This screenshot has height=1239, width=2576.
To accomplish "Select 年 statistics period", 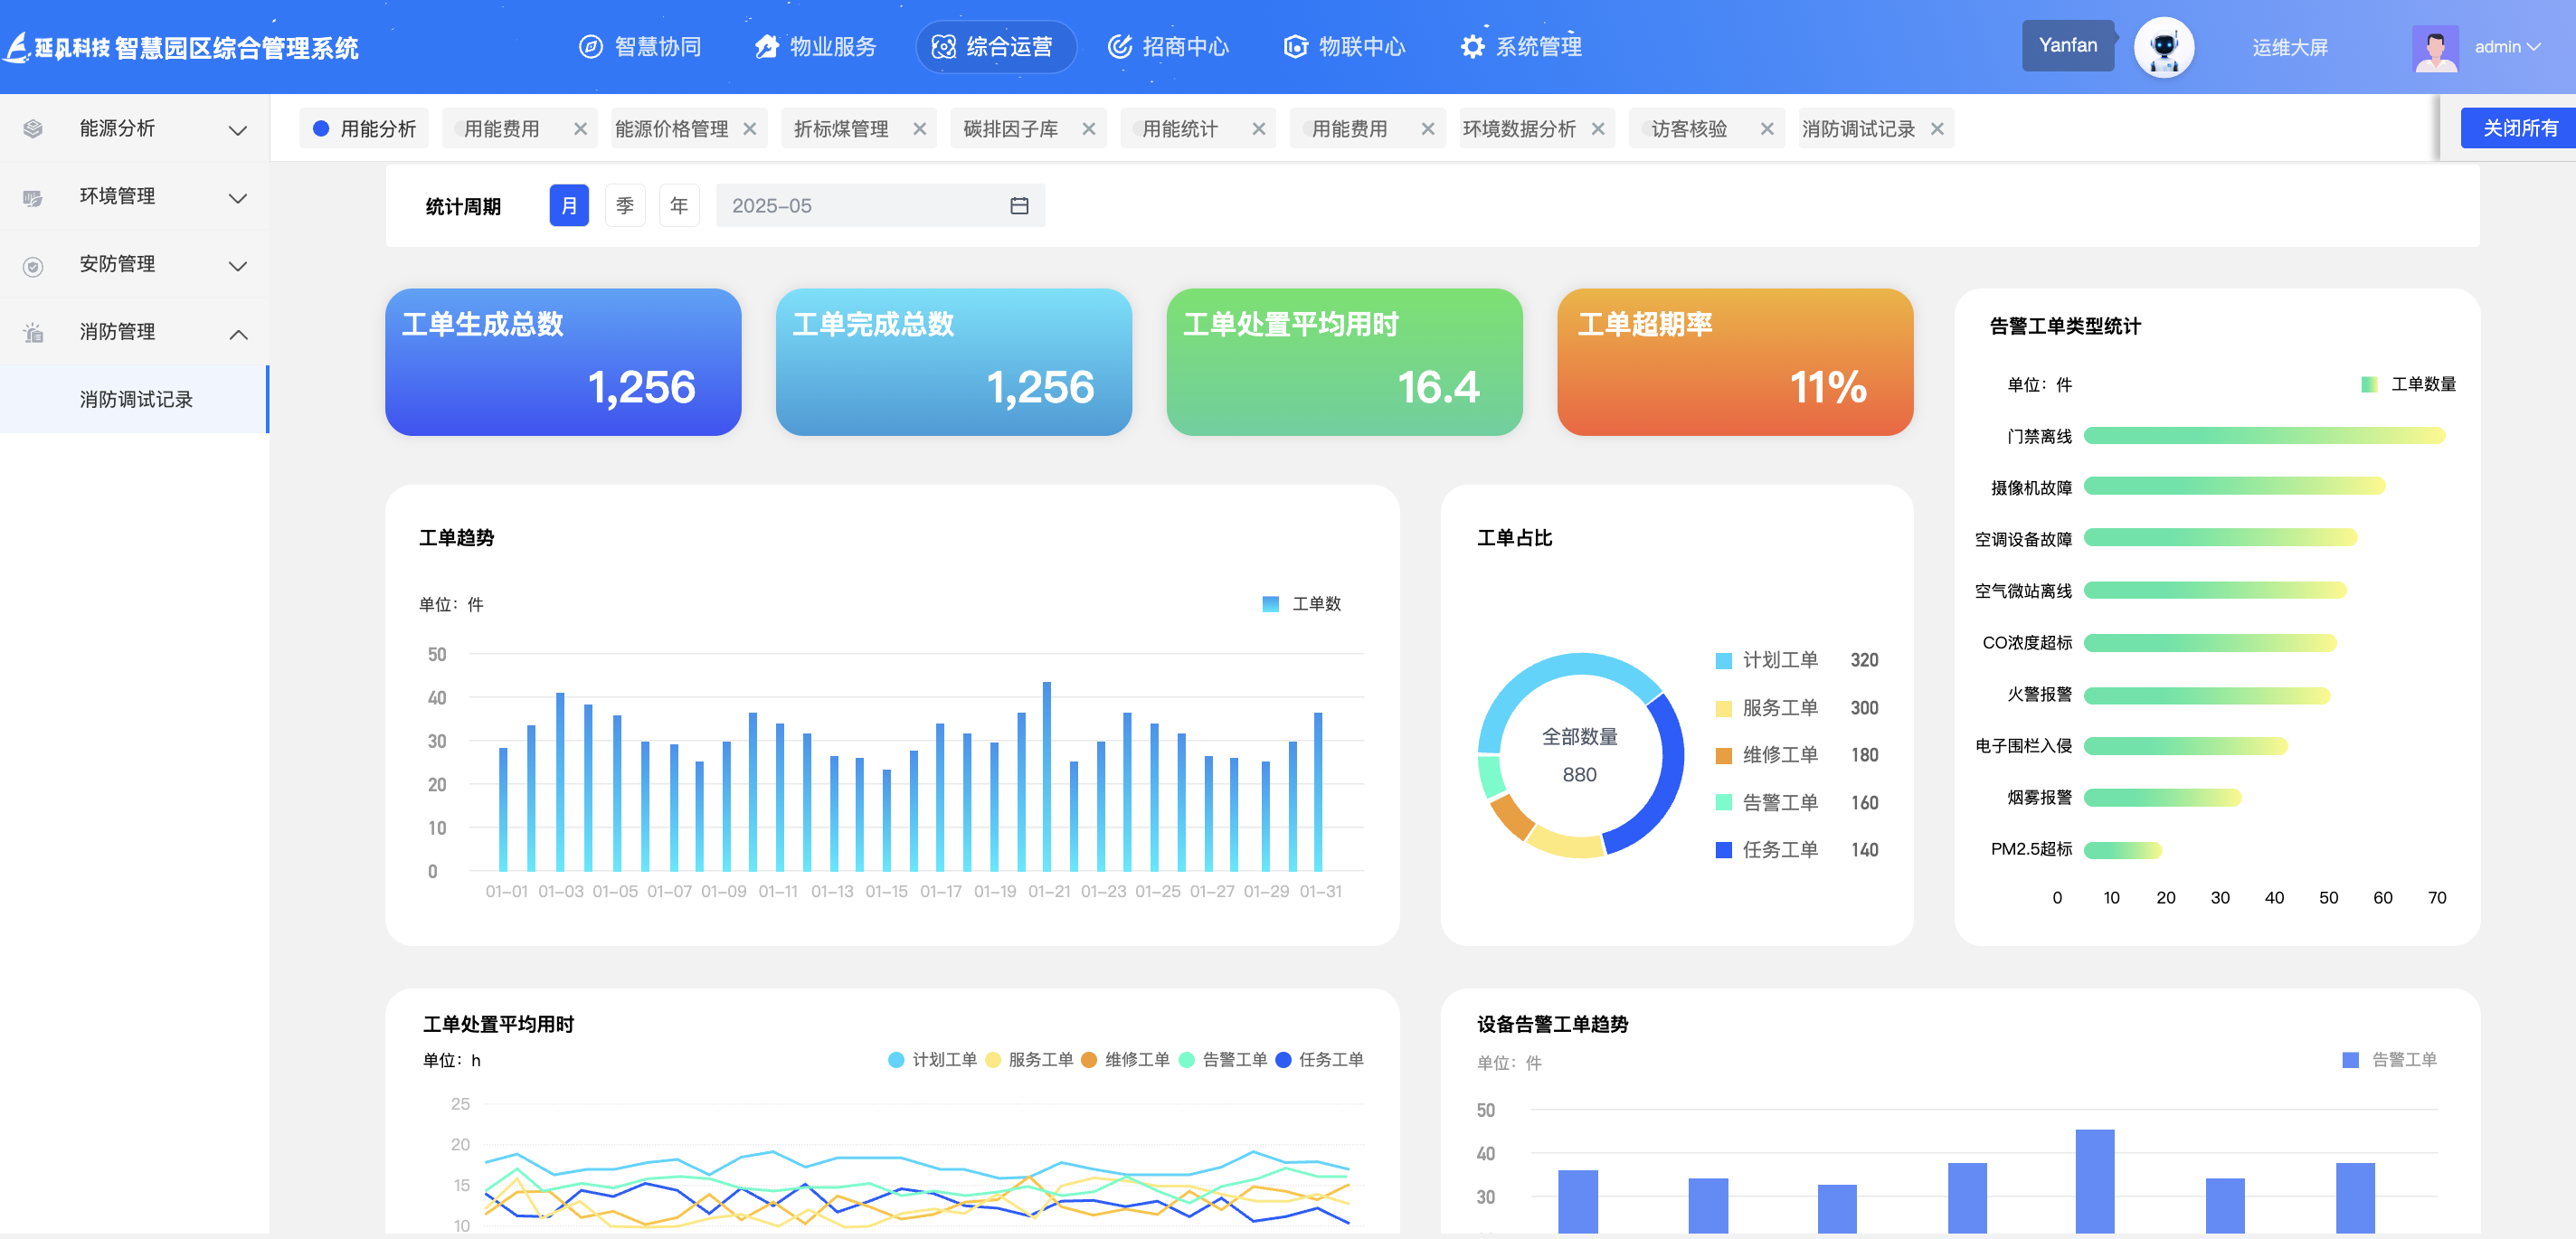I will (x=679, y=206).
